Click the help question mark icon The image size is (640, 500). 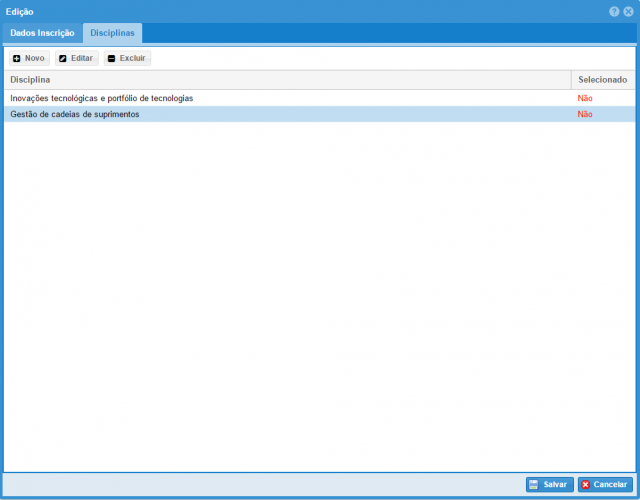click(614, 11)
